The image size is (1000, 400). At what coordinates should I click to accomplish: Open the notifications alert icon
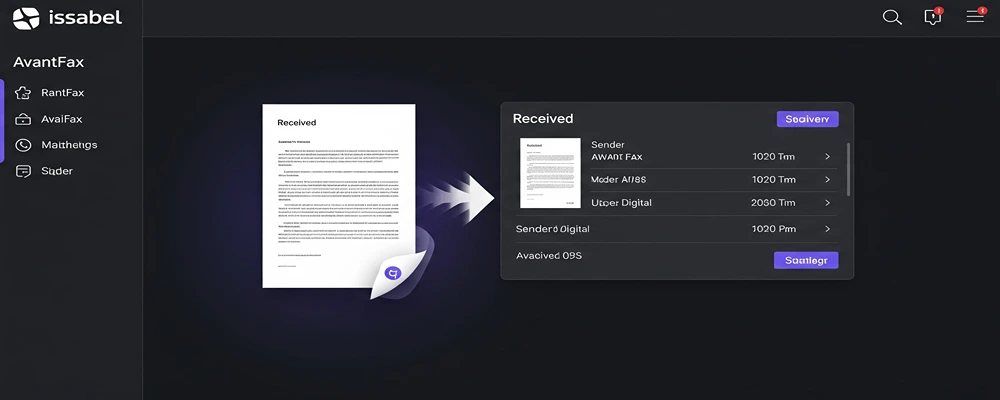[x=933, y=17]
